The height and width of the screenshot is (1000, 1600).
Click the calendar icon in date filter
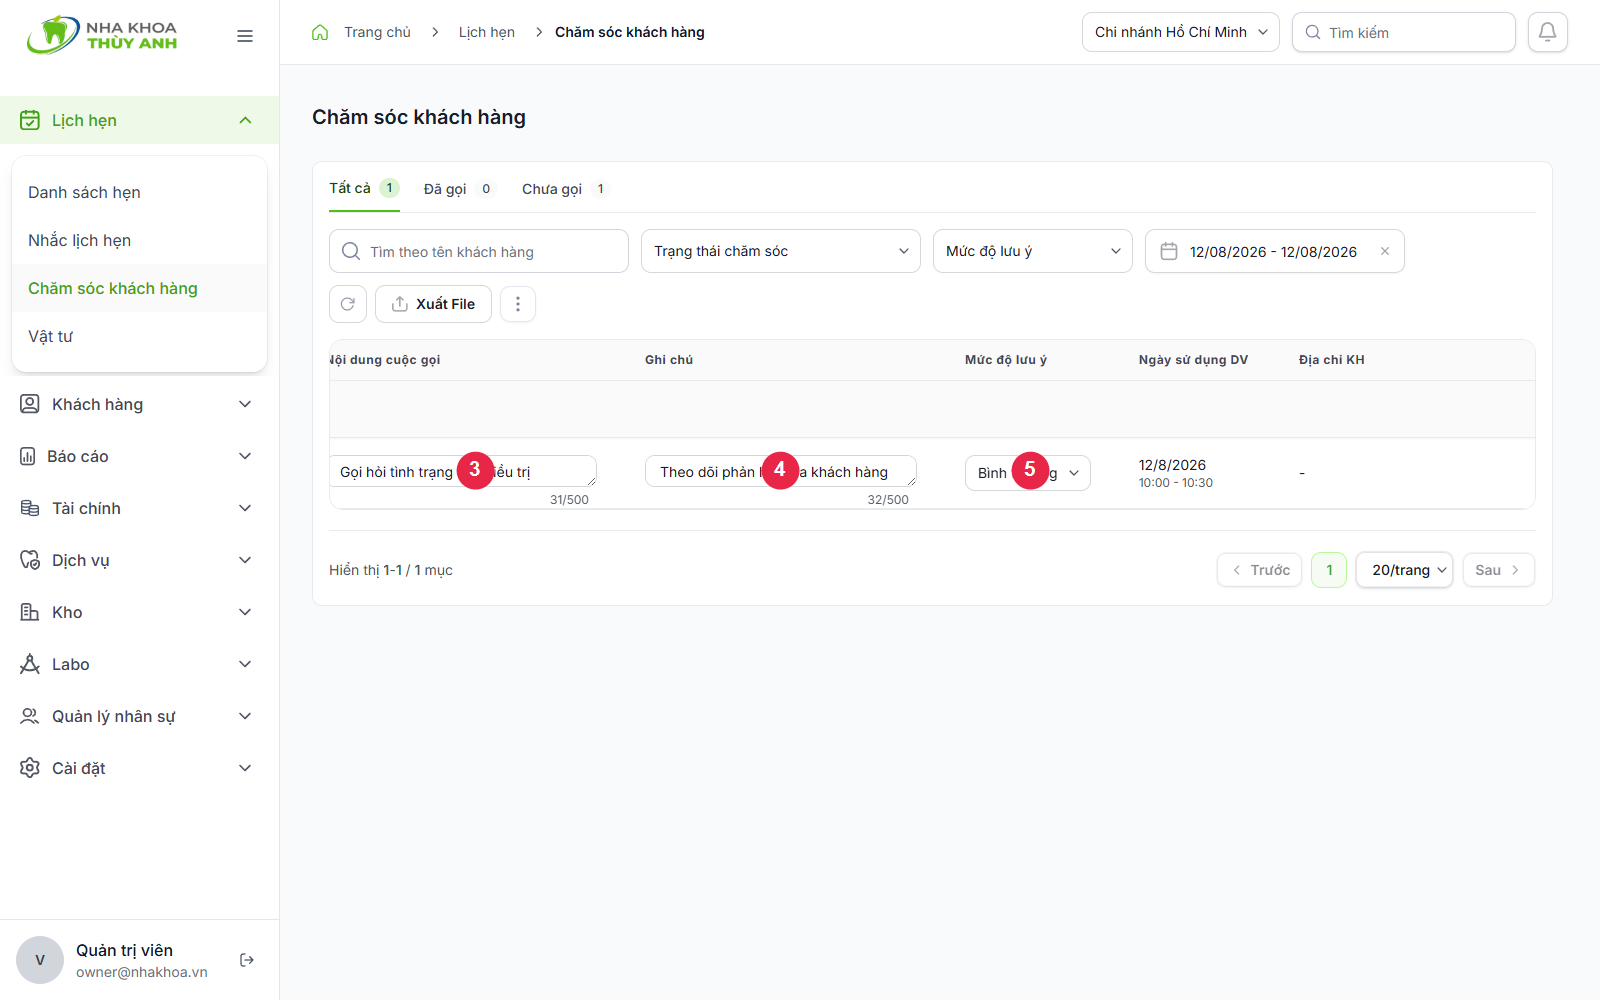click(1169, 251)
